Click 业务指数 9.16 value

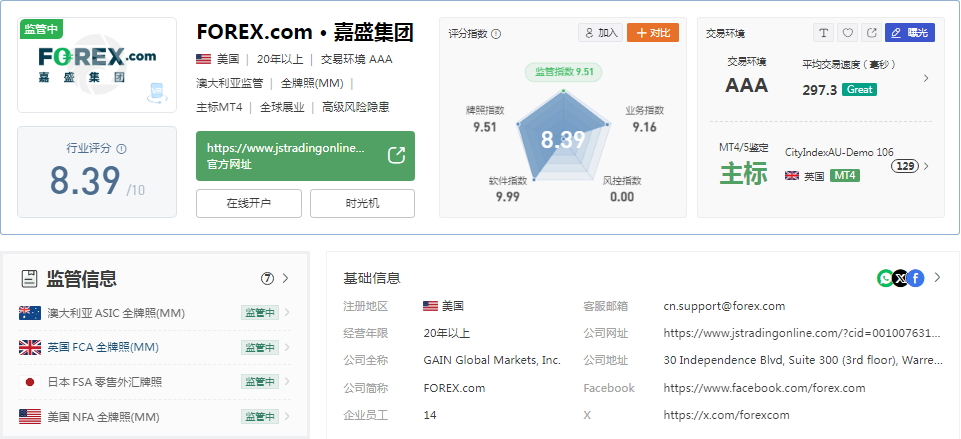645,128
